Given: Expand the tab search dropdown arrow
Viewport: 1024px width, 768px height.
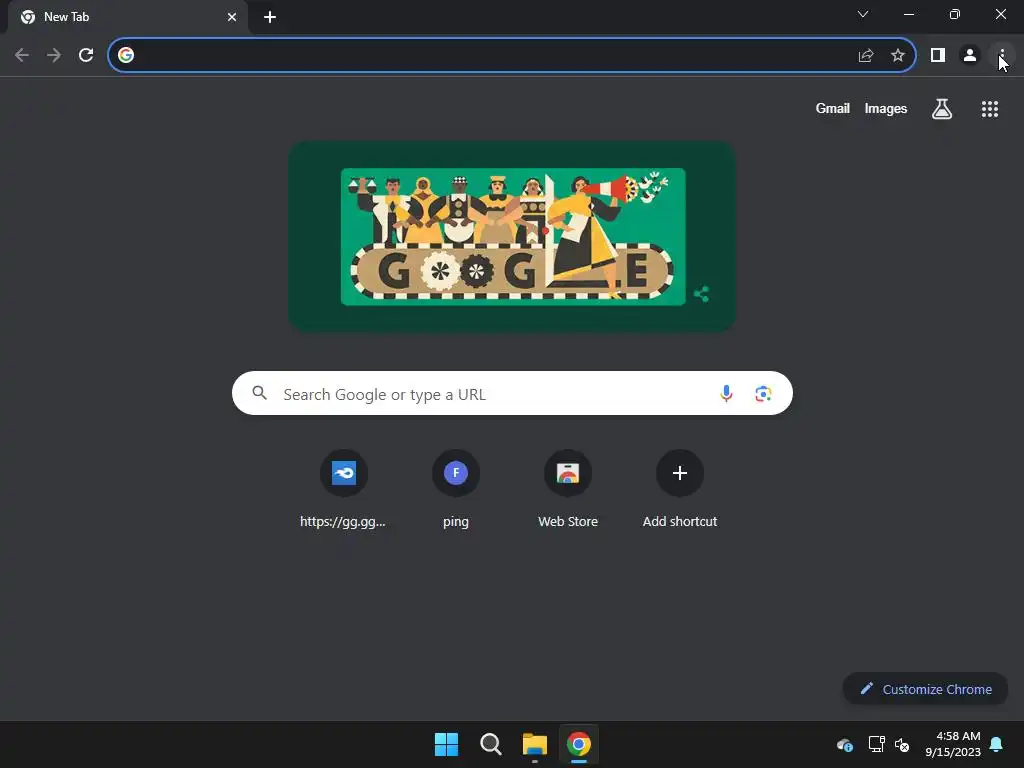Looking at the screenshot, I should (x=863, y=14).
